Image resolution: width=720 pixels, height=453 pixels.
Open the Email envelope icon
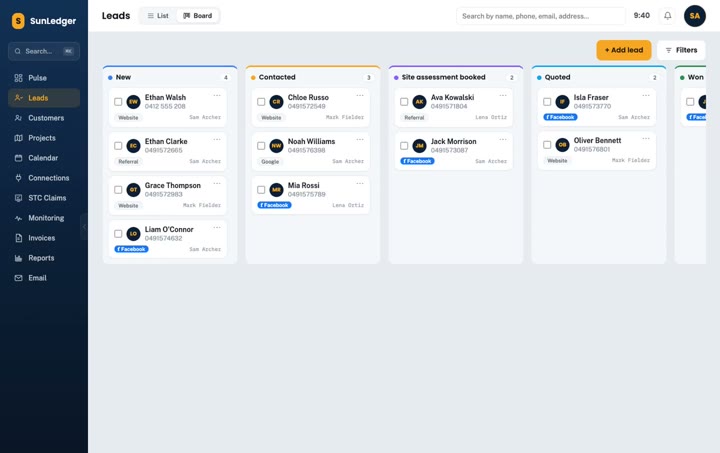18,278
